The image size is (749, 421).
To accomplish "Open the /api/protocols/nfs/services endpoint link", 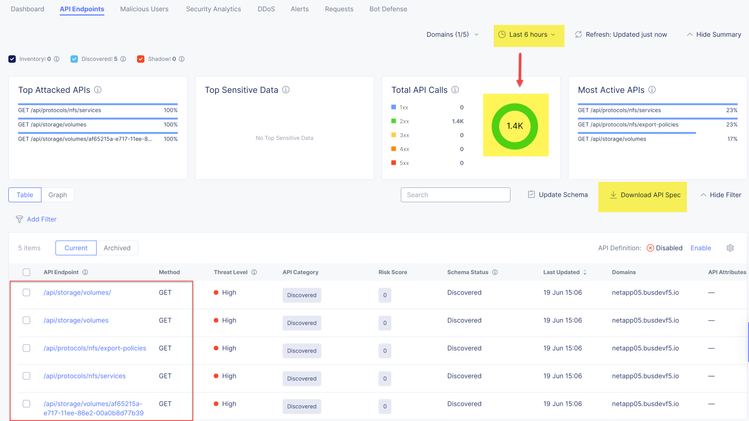I will pos(84,376).
